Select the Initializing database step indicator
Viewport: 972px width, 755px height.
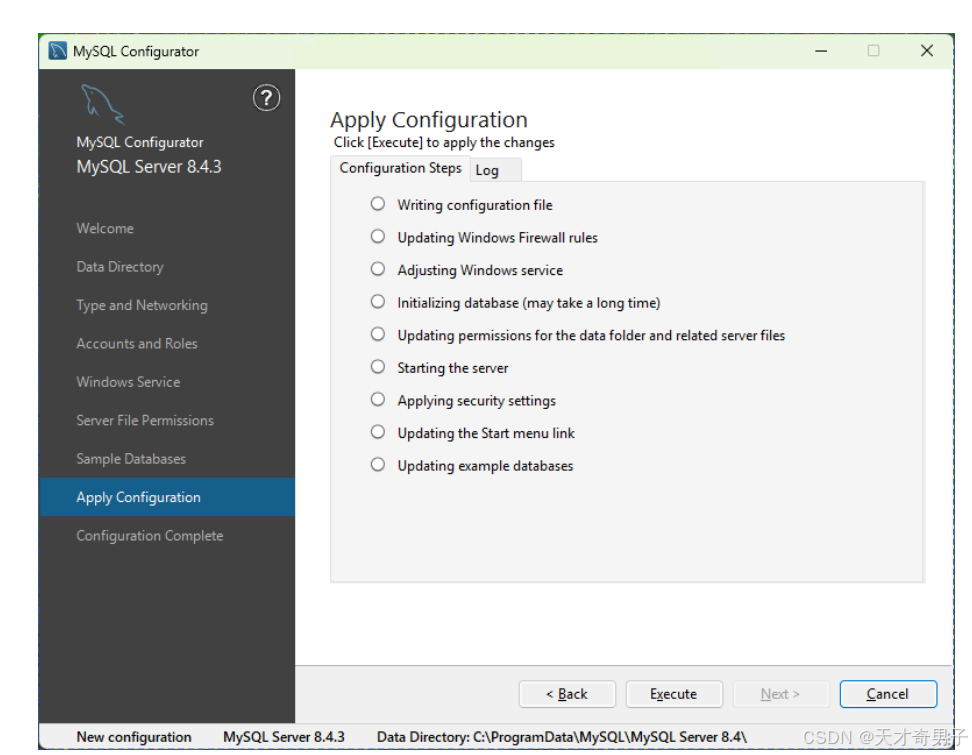pyautogui.click(x=378, y=302)
